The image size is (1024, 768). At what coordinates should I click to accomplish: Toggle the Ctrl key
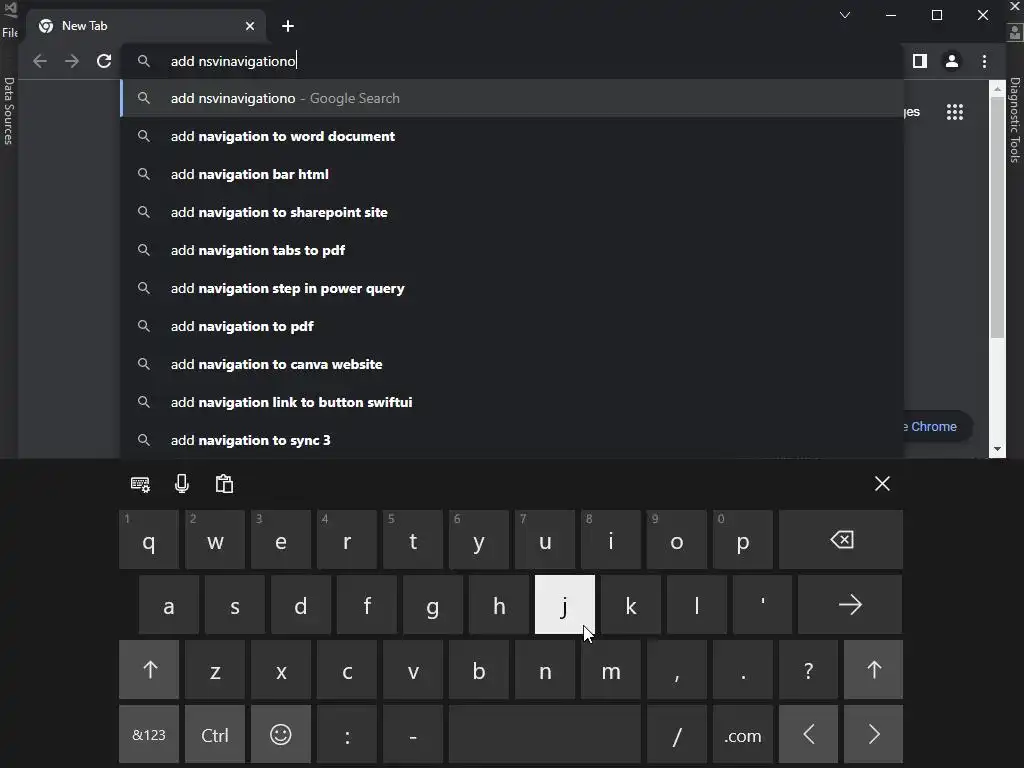tap(215, 735)
